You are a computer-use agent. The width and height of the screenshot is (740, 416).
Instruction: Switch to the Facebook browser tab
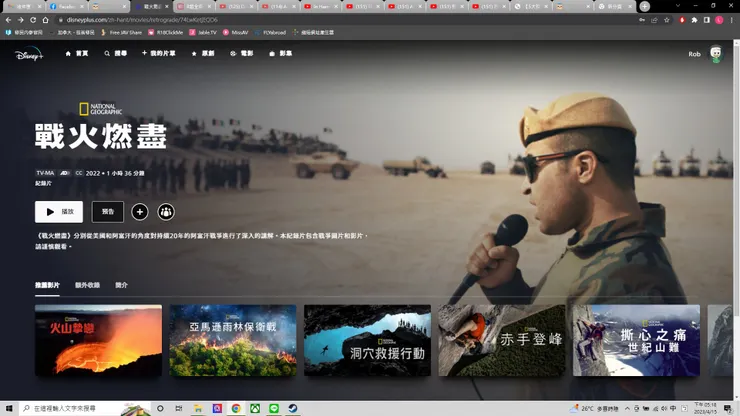point(66,7)
